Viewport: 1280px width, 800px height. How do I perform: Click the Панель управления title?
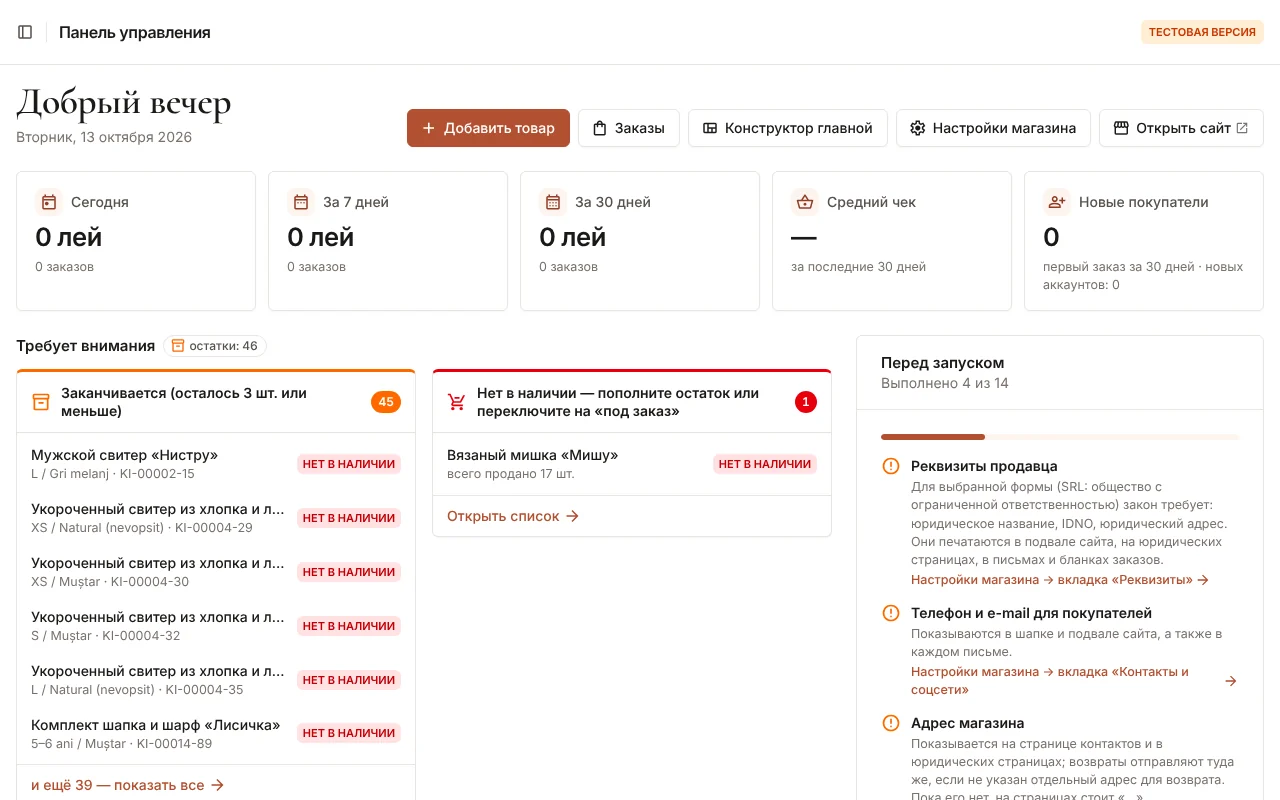(x=135, y=32)
